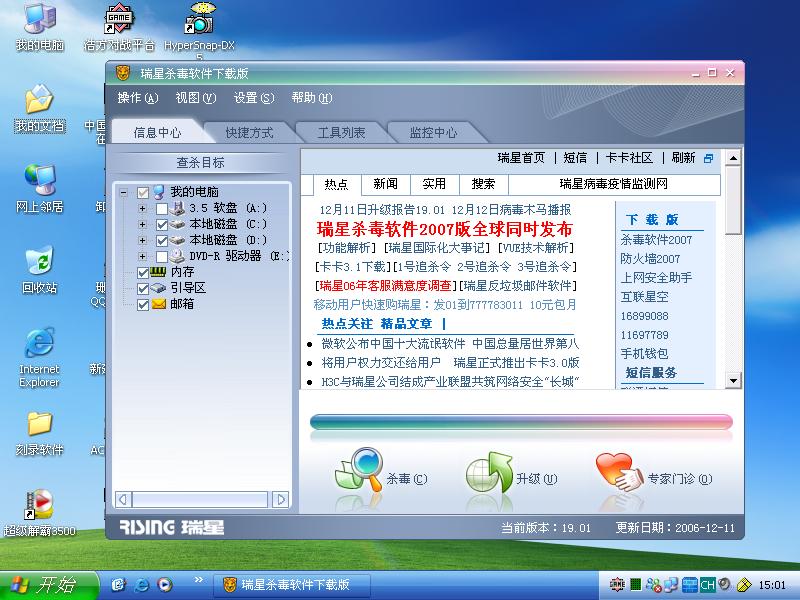This screenshot has width=800, height=600.
Task: Toggle the 我的电脑 checkbox
Action: [143, 192]
